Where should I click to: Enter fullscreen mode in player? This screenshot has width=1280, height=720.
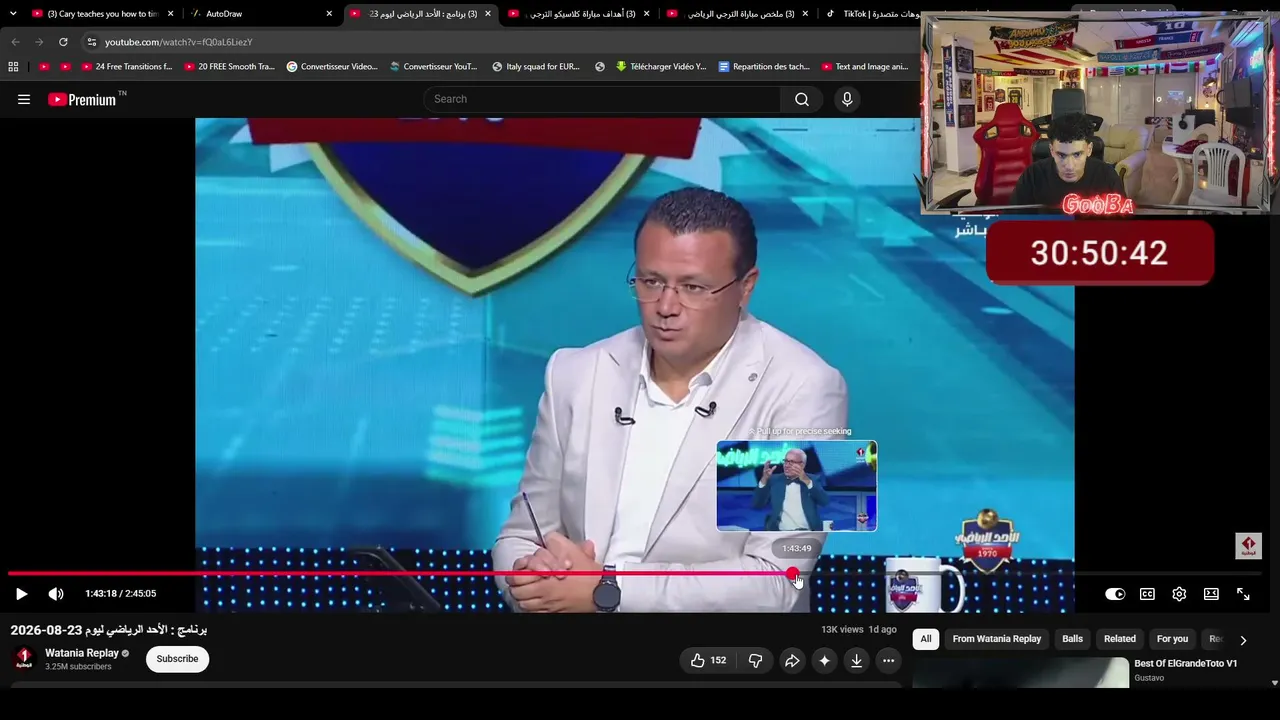coord(1243,594)
